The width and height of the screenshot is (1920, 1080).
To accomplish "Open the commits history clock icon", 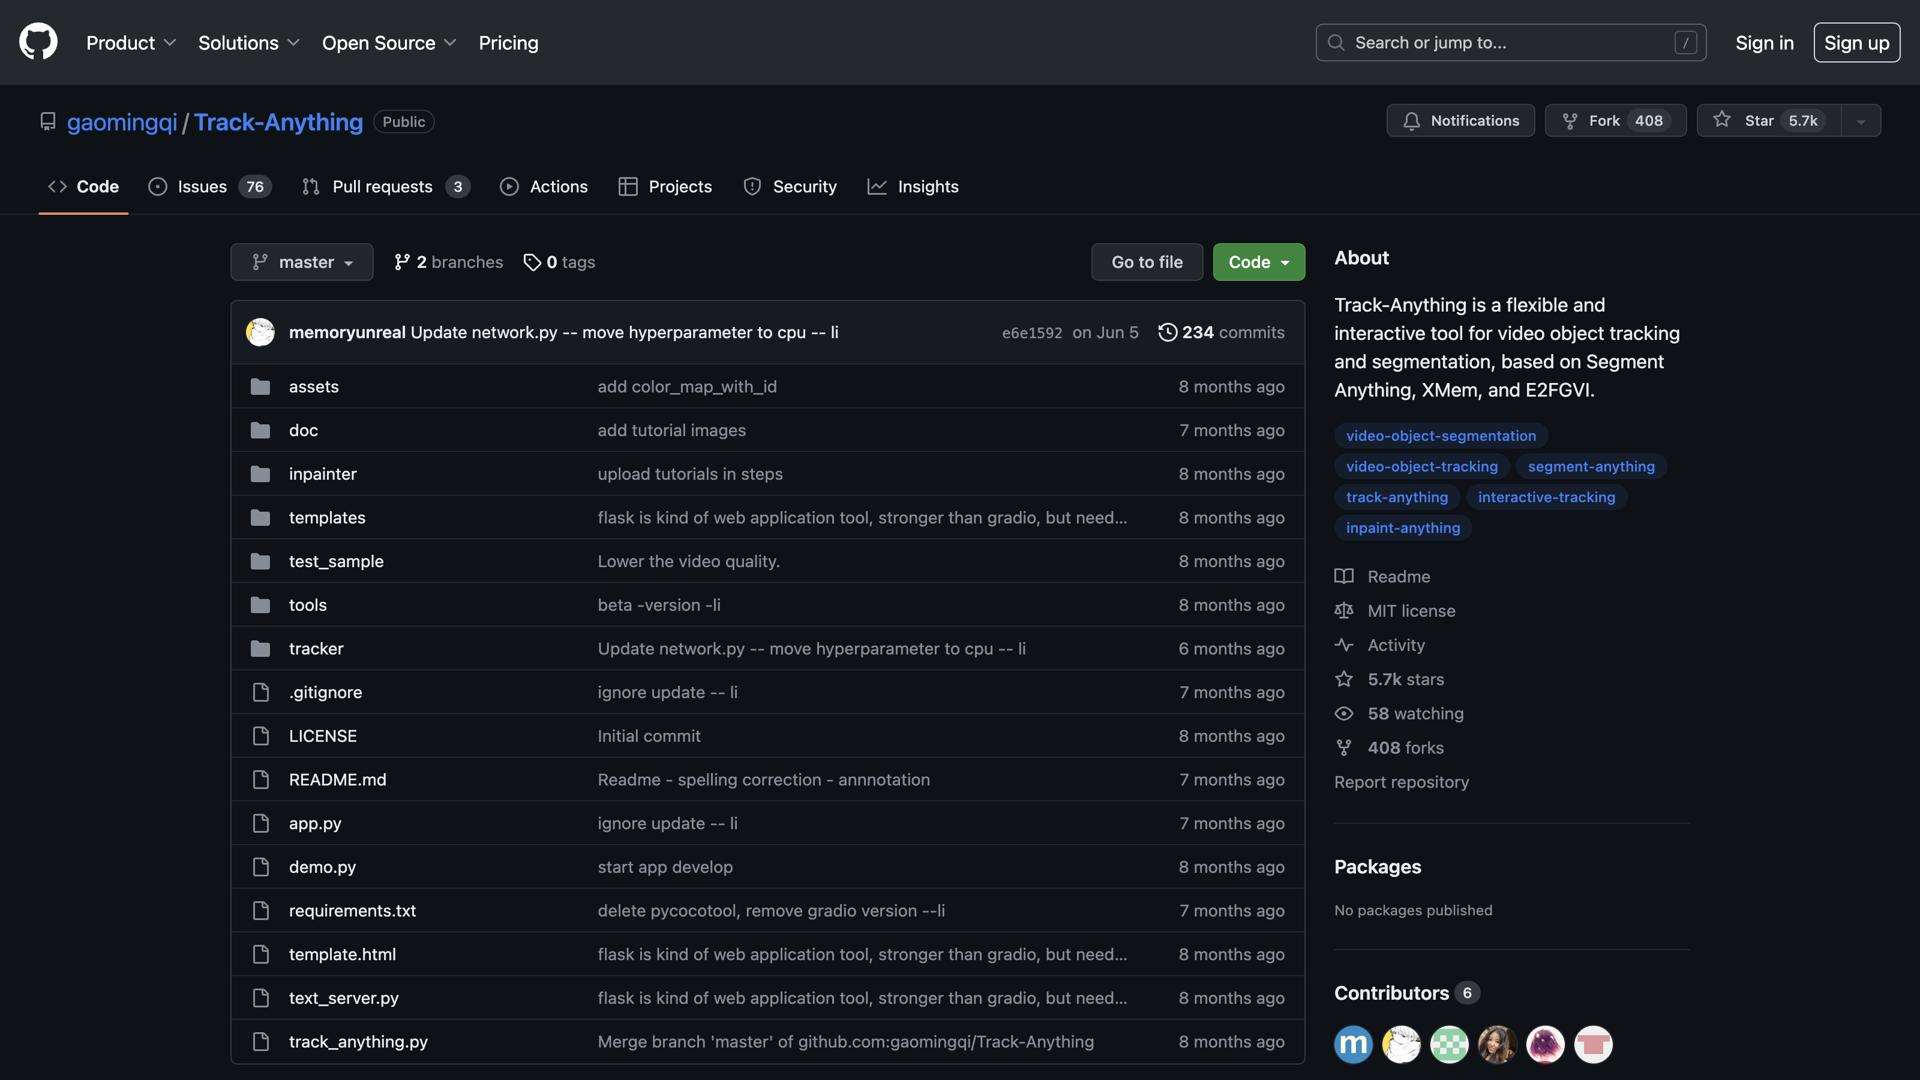I will 1167,332.
